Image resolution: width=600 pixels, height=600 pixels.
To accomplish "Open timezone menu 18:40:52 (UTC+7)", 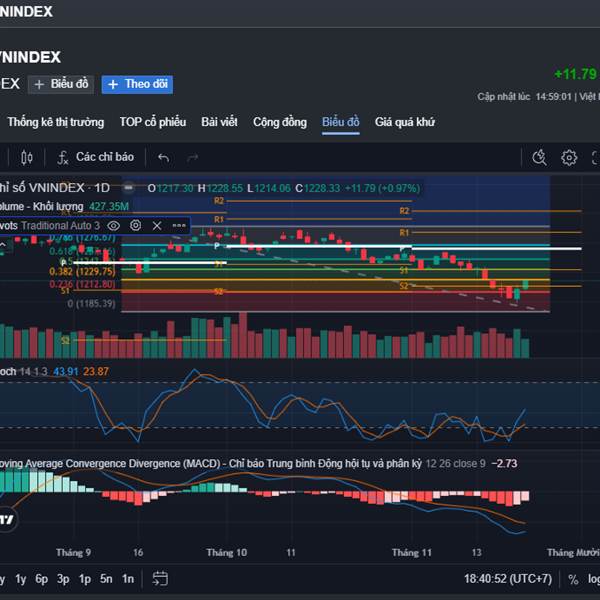I will (508, 579).
